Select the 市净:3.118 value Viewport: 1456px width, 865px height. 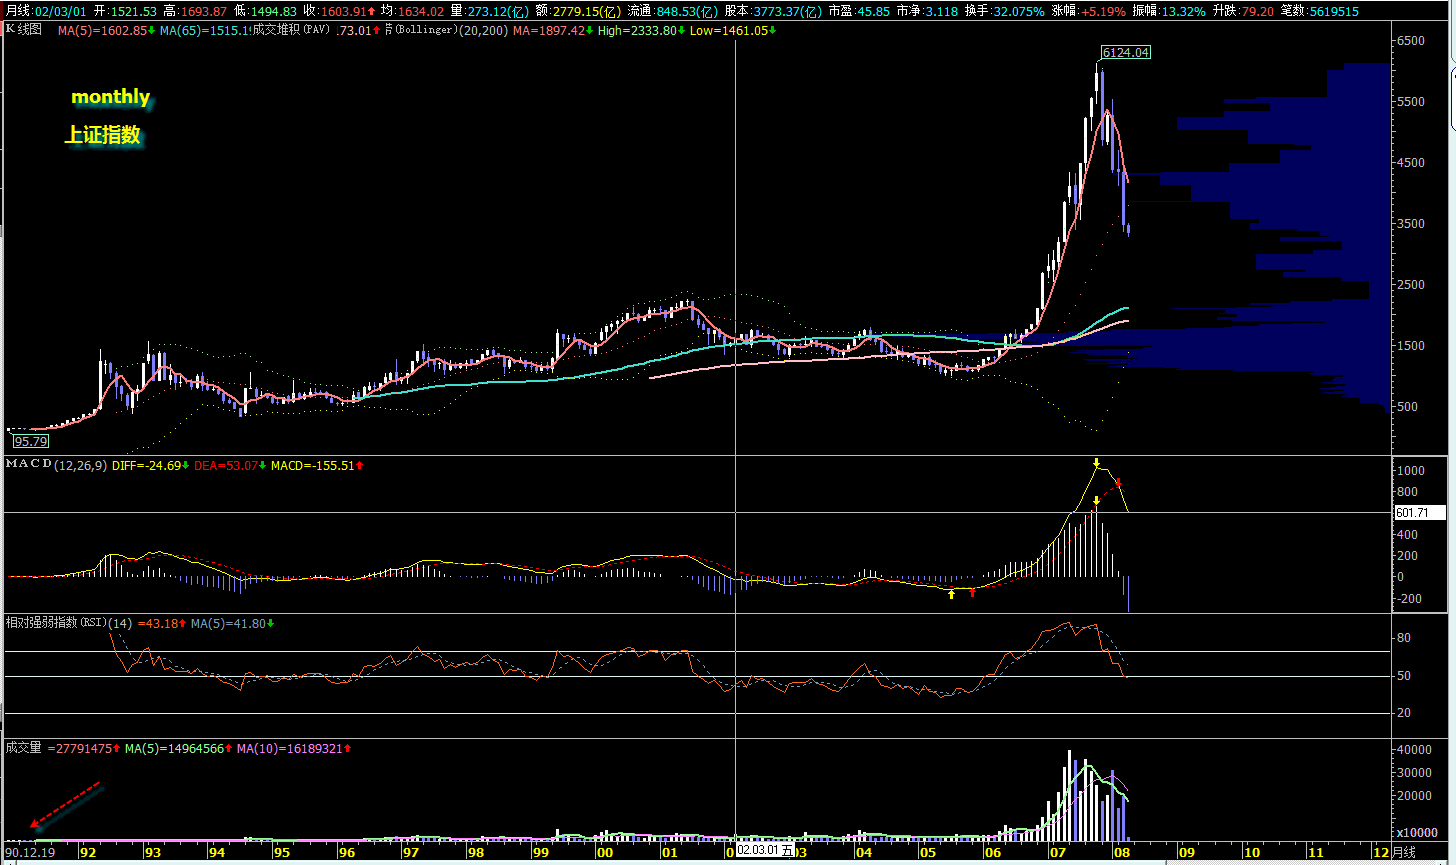click(927, 11)
